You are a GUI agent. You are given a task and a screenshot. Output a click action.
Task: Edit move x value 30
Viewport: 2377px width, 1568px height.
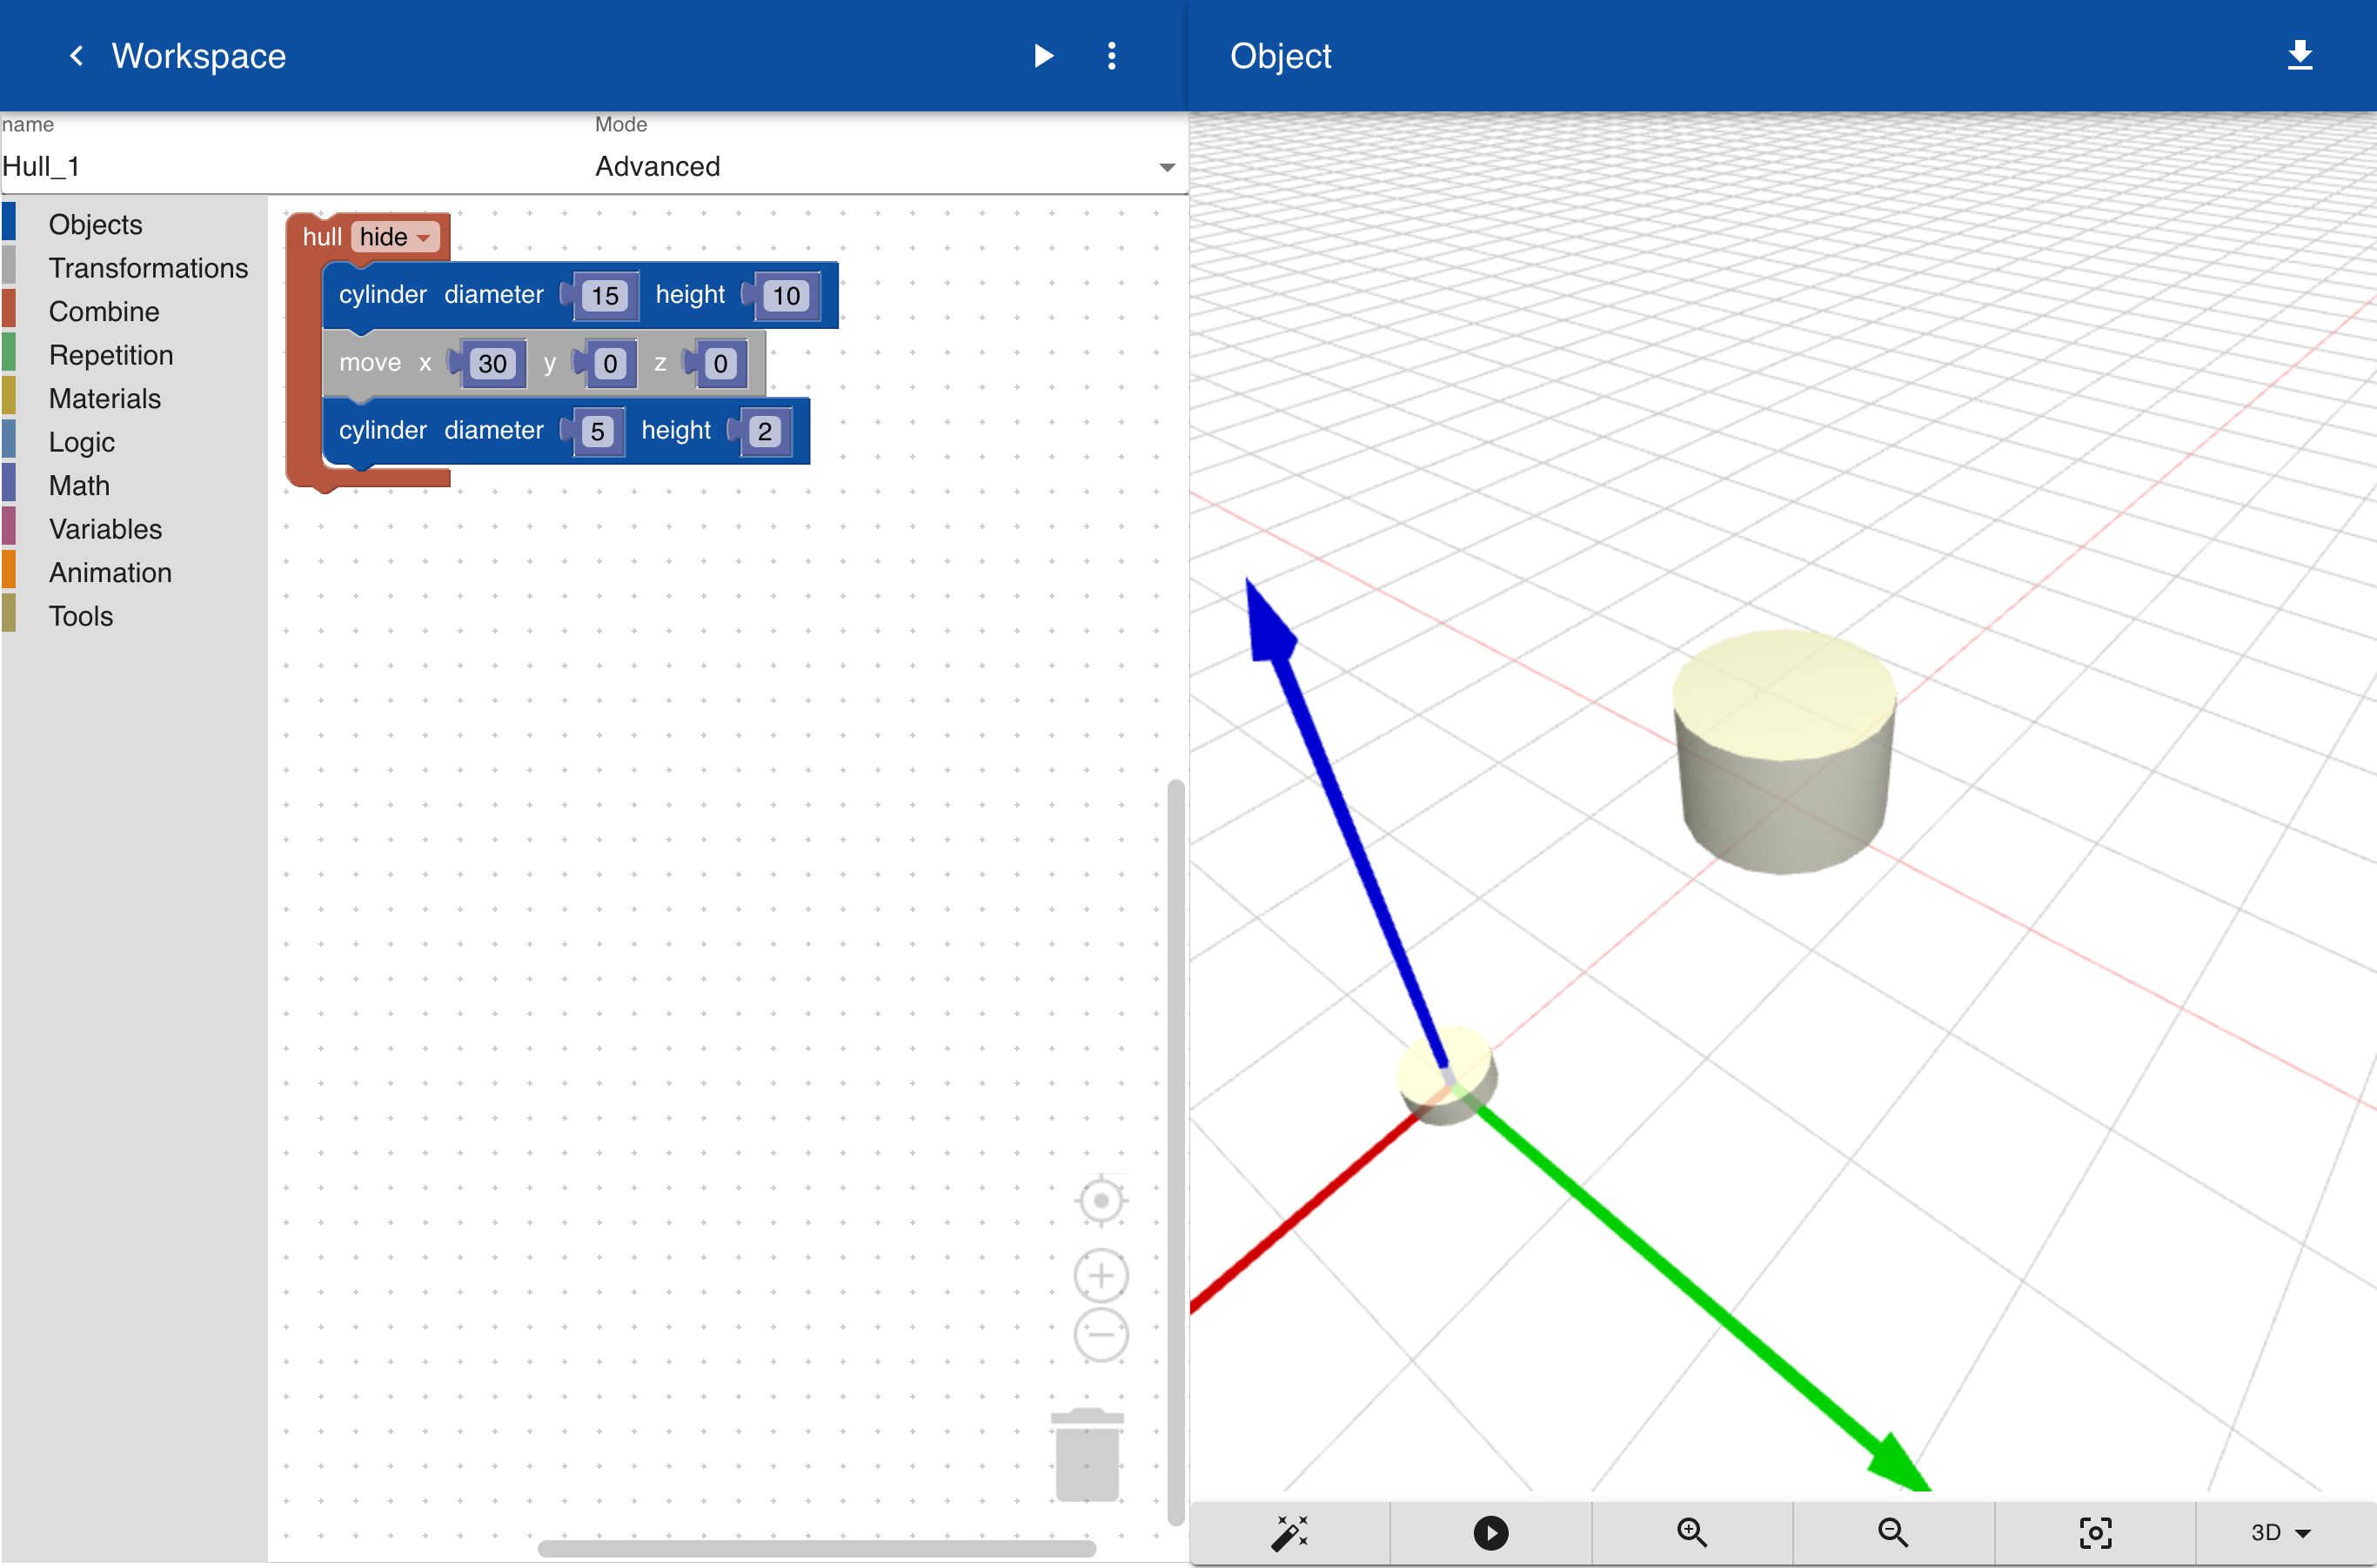point(492,364)
